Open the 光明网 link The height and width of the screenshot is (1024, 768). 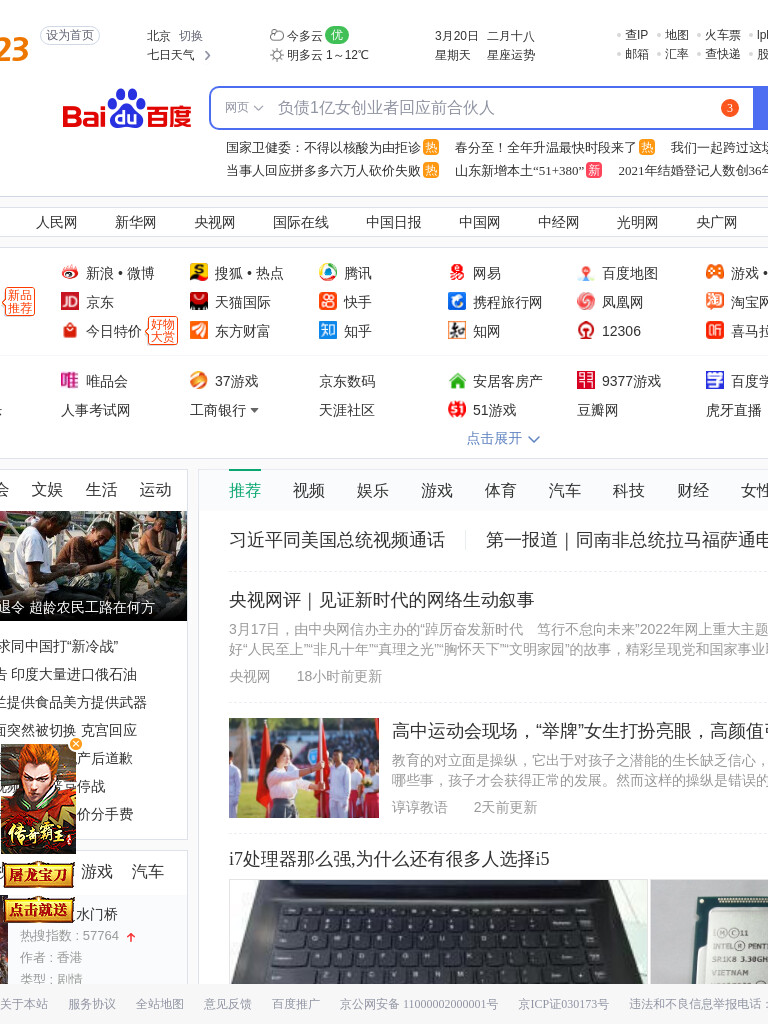coord(637,223)
